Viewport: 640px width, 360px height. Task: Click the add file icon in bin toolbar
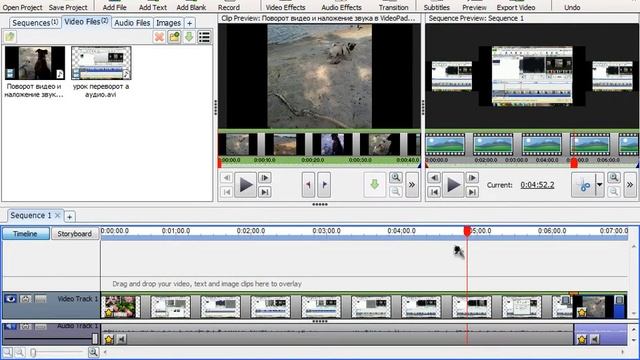(10, 37)
